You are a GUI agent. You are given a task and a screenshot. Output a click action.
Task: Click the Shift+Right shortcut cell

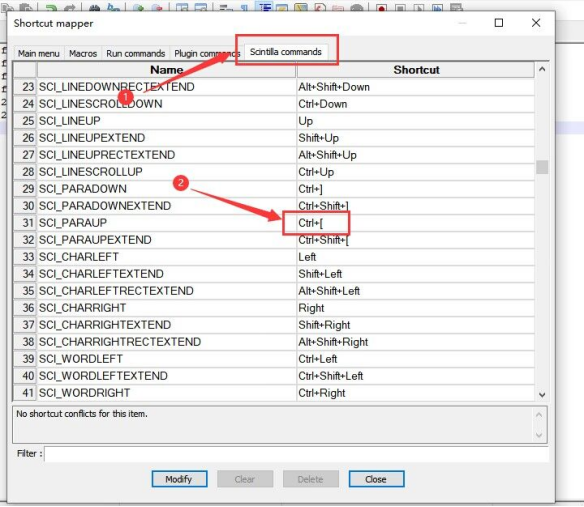tap(416, 325)
